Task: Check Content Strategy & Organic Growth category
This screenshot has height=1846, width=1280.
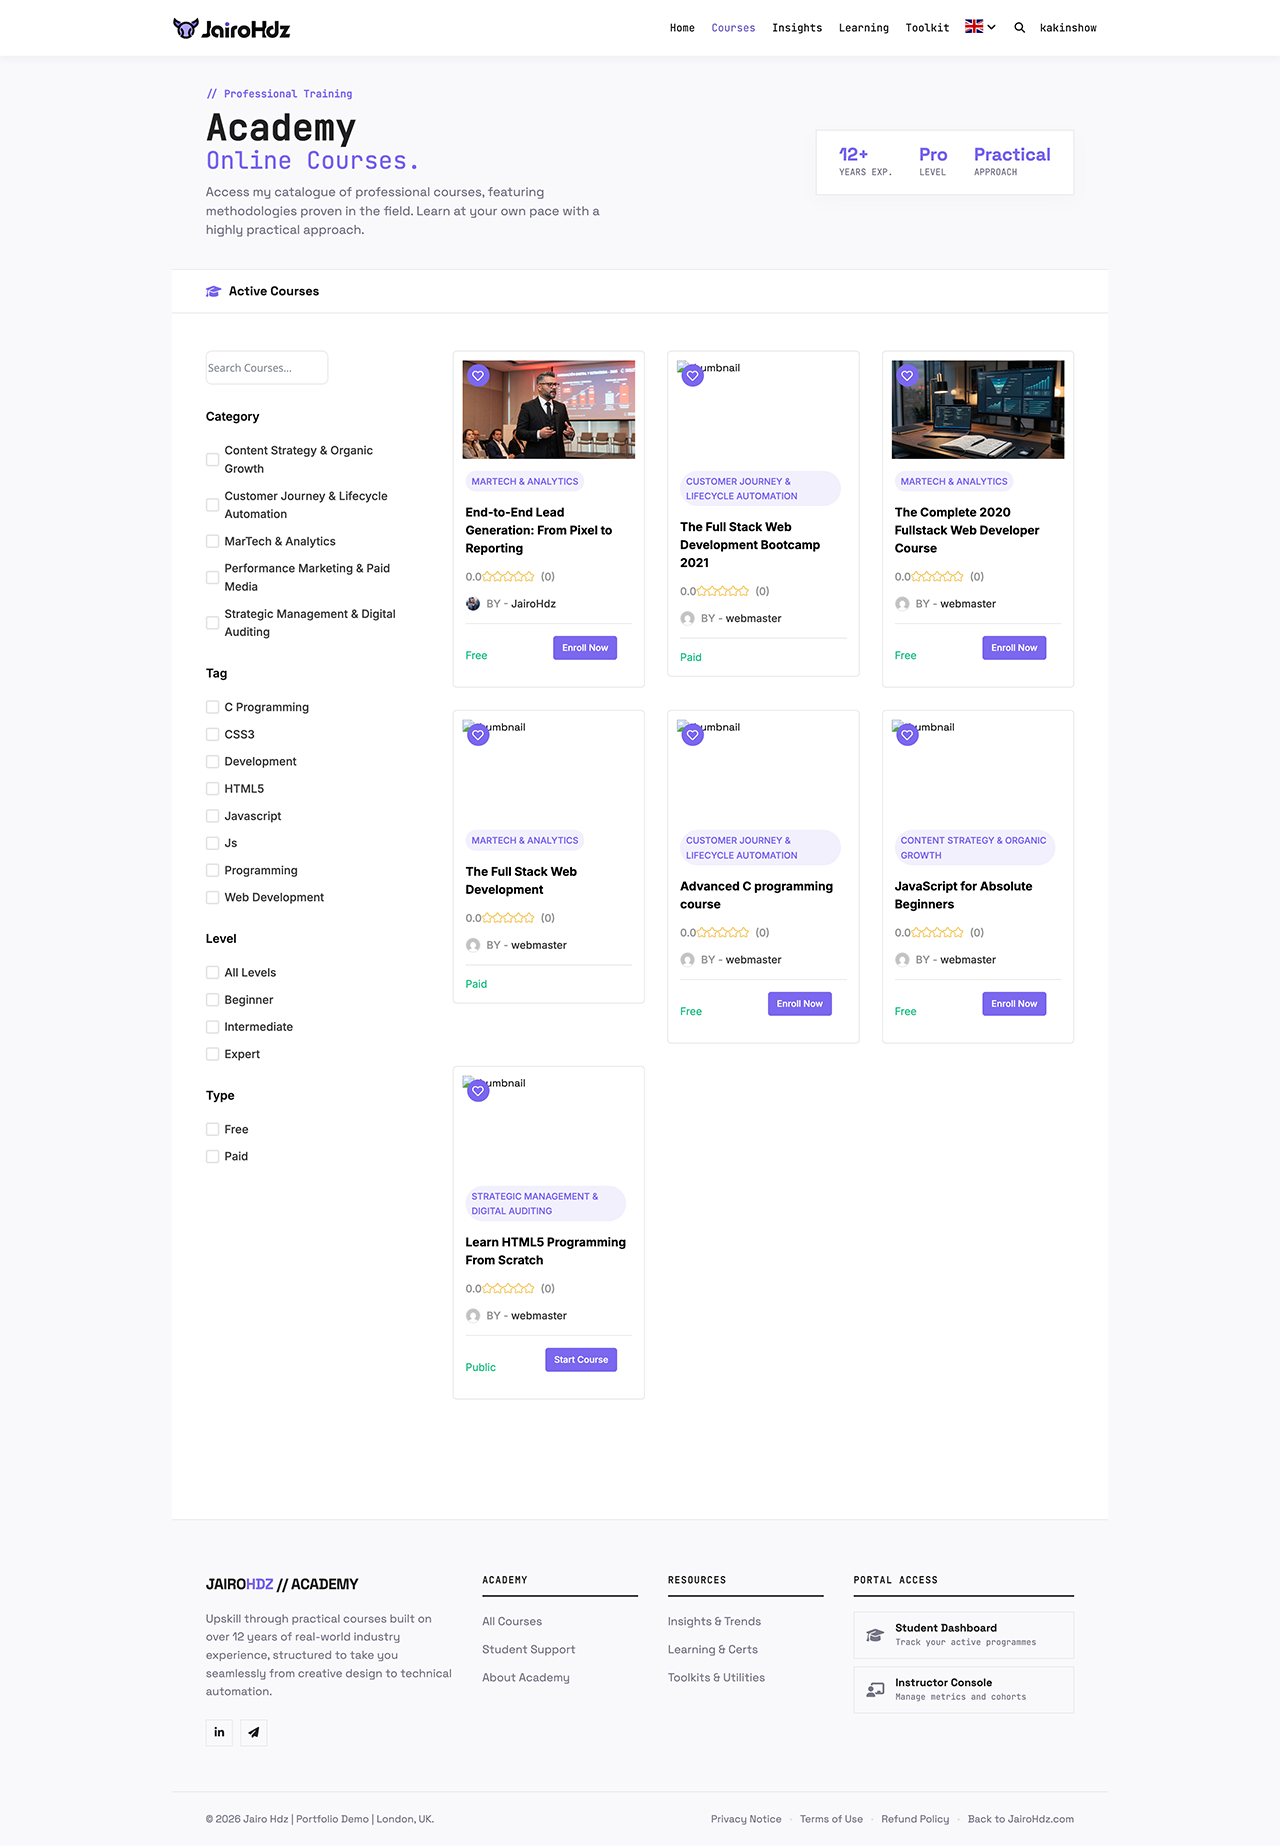Action: (x=212, y=460)
